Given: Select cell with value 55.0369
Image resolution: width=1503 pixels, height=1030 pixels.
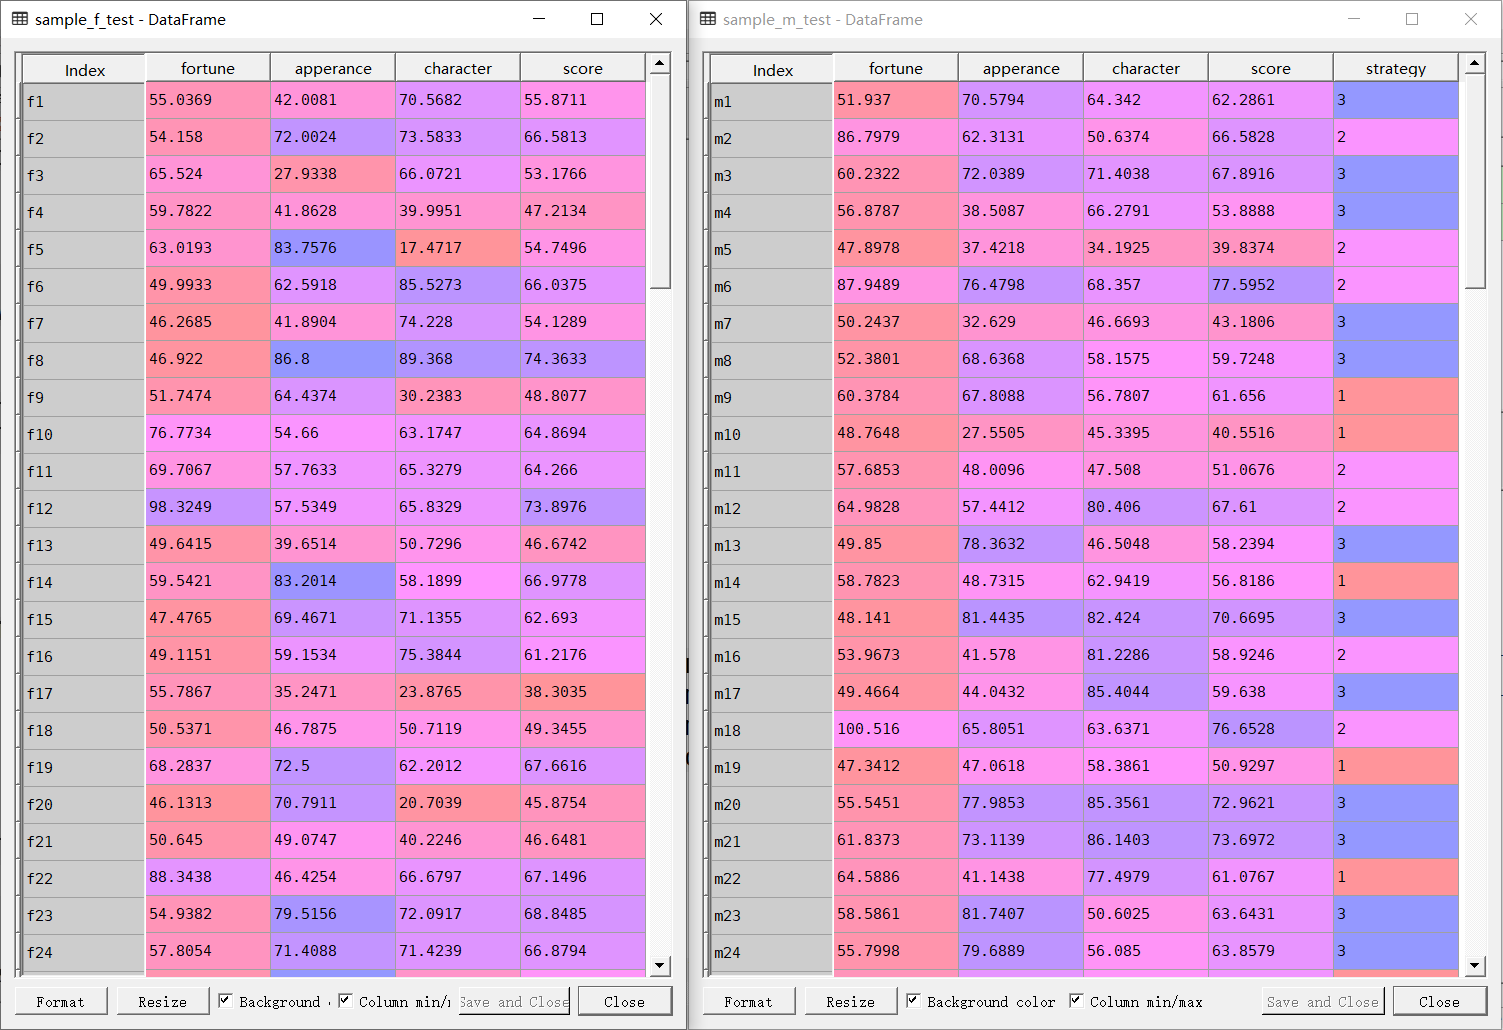Looking at the screenshot, I should pos(208,100).
